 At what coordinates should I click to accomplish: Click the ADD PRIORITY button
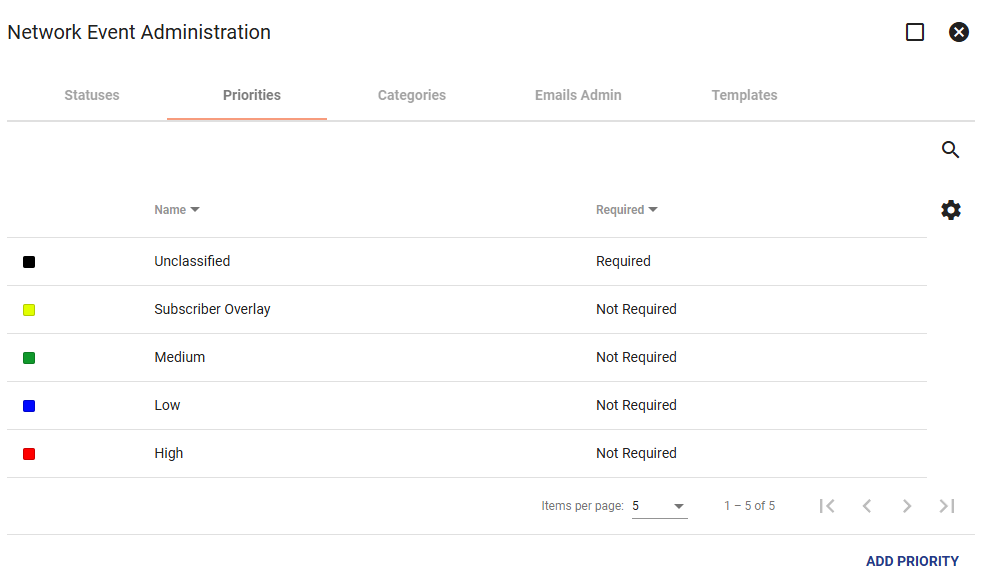pyautogui.click(x=912, y=561)
